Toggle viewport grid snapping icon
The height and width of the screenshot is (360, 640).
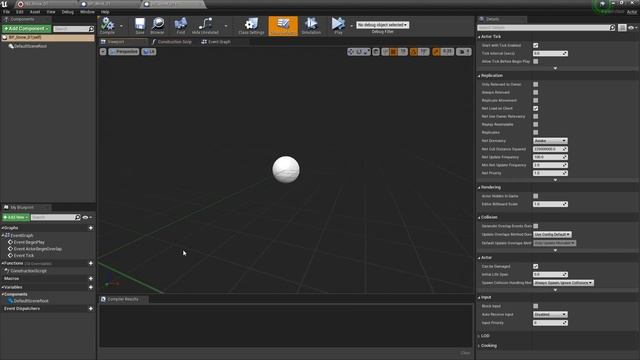(x=393, y=51)
